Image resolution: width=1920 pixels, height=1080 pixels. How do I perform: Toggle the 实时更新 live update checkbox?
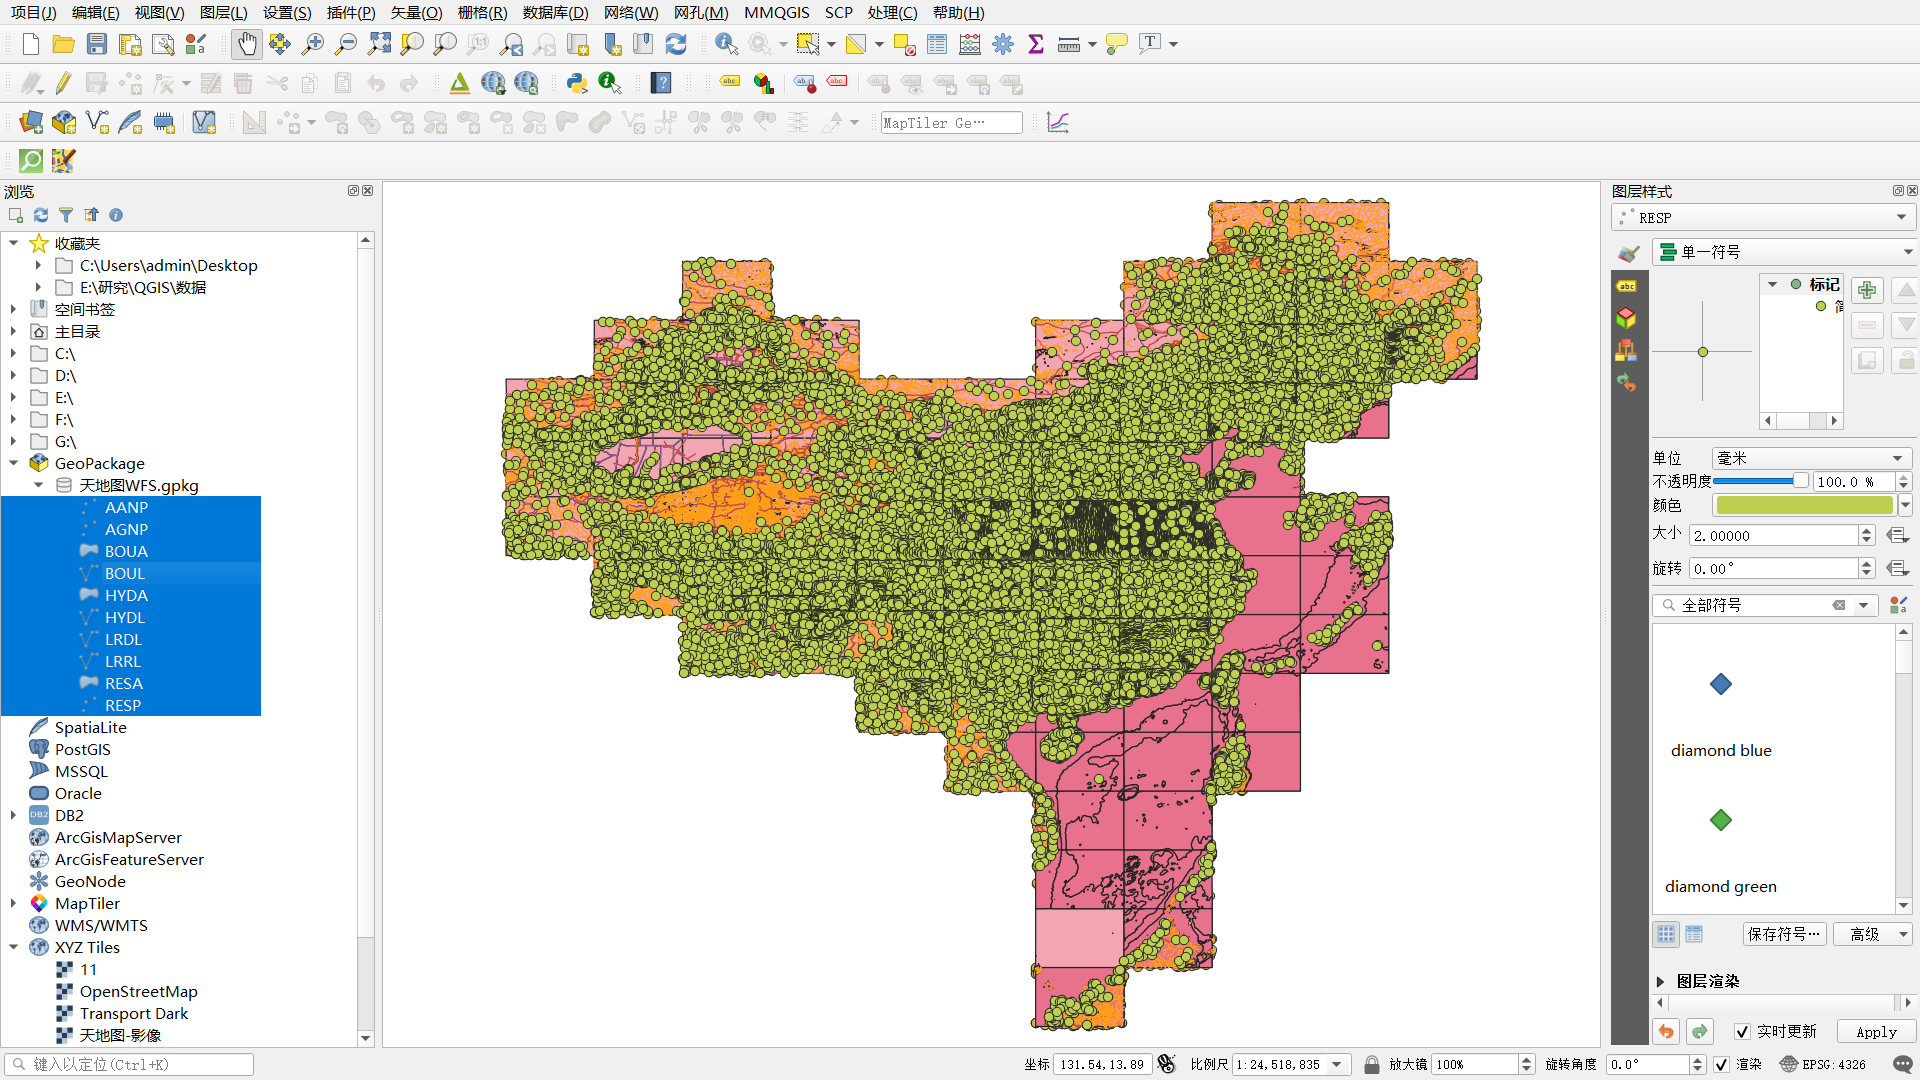(1742, 1032)
